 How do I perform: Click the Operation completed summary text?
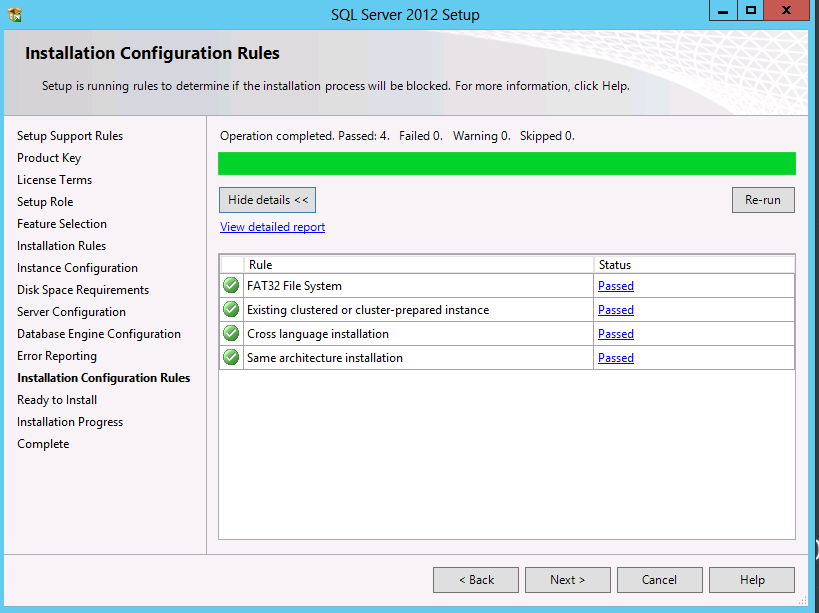pos(397,136)
